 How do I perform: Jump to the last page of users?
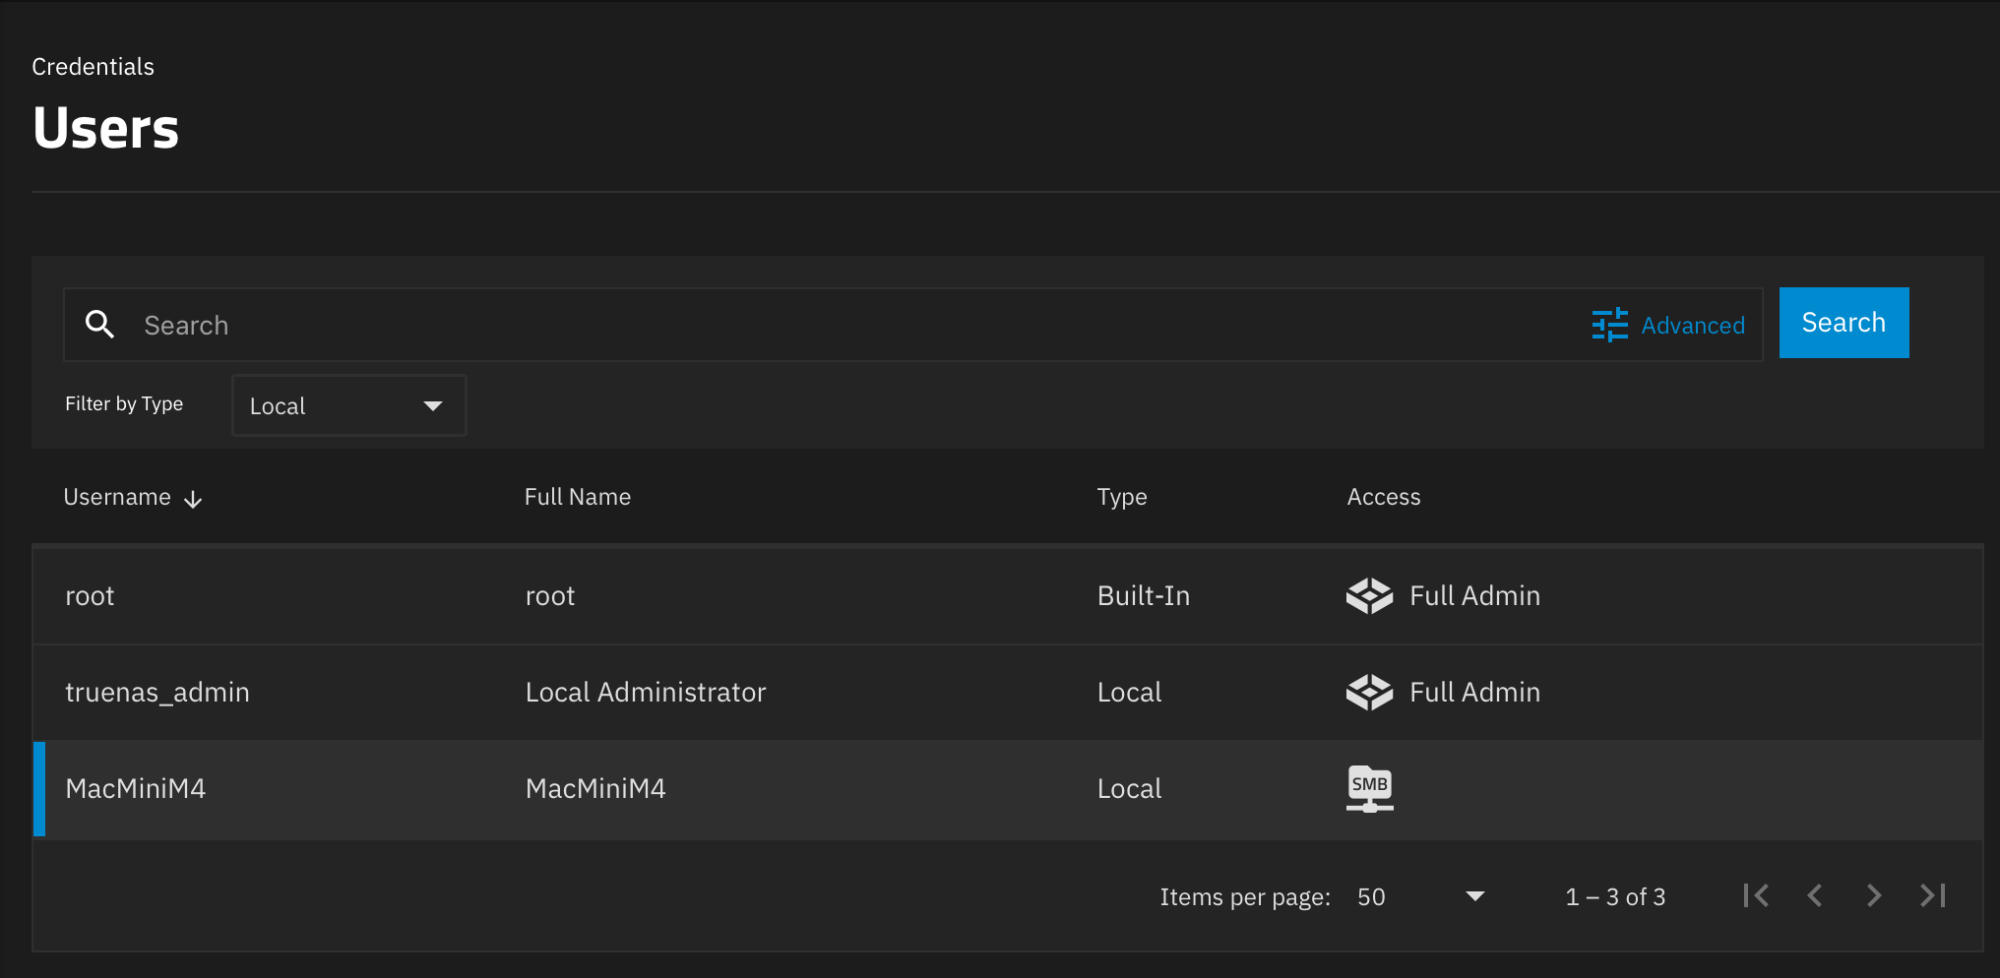pos(1932,896)
